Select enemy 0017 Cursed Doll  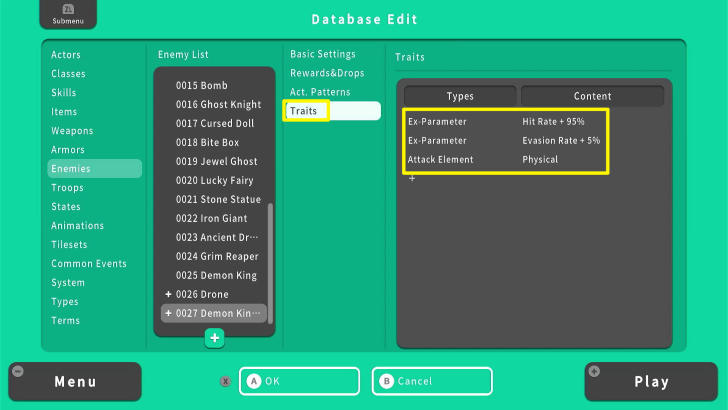click(x=214, y=124)
